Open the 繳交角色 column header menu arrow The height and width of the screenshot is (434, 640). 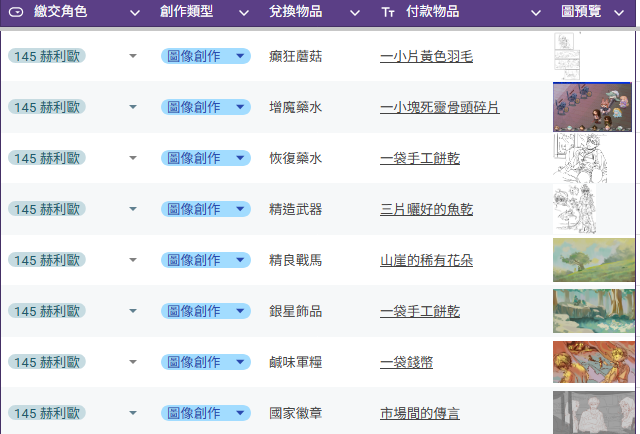tap(135, 13)
